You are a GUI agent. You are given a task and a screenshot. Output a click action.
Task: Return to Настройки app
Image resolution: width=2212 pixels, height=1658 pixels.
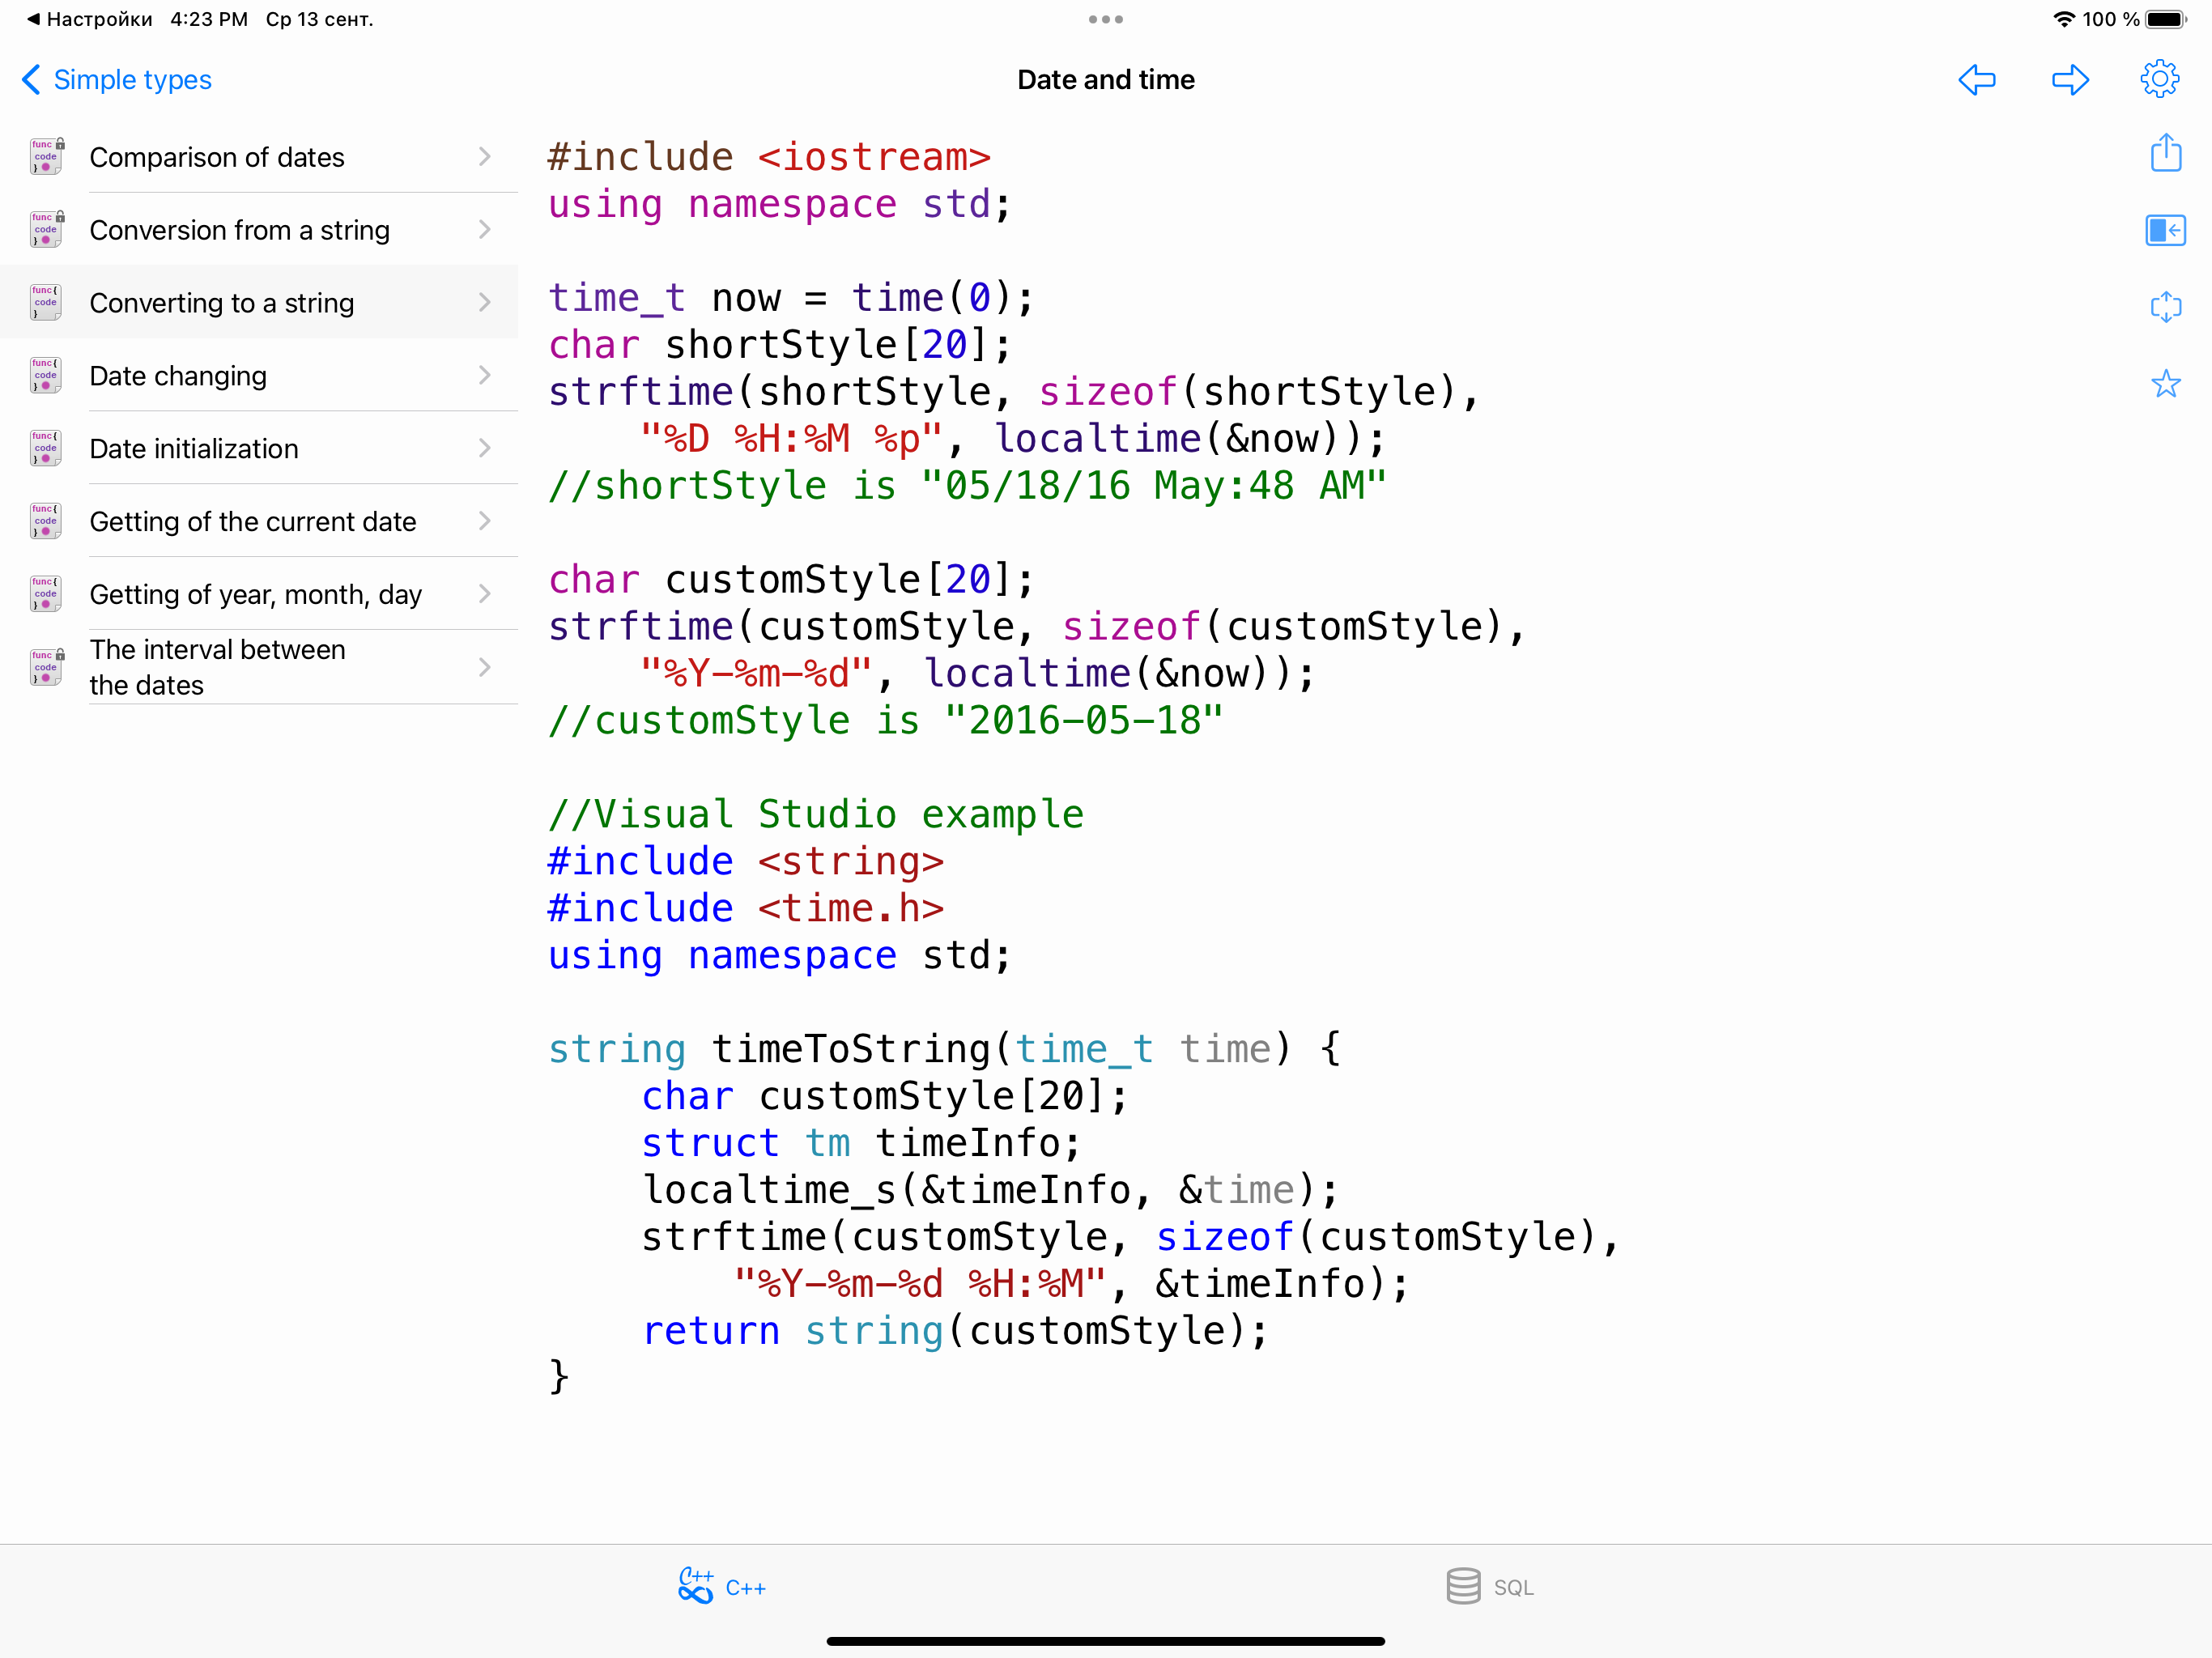(x=90, y=19)
